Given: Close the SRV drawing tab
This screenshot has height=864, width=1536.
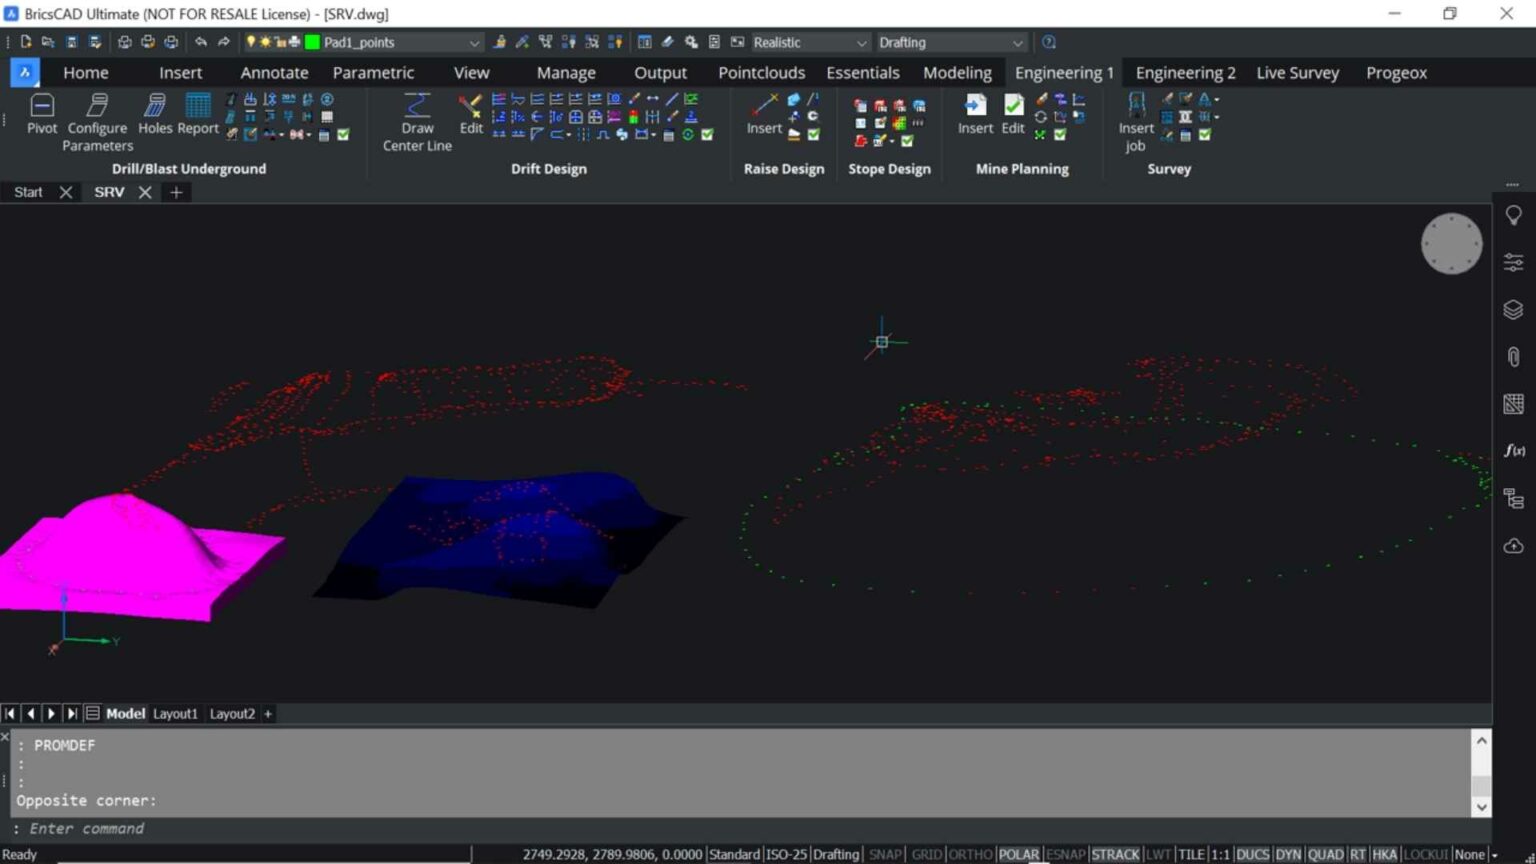Looking at the screenshot, I should click(145, 192).
